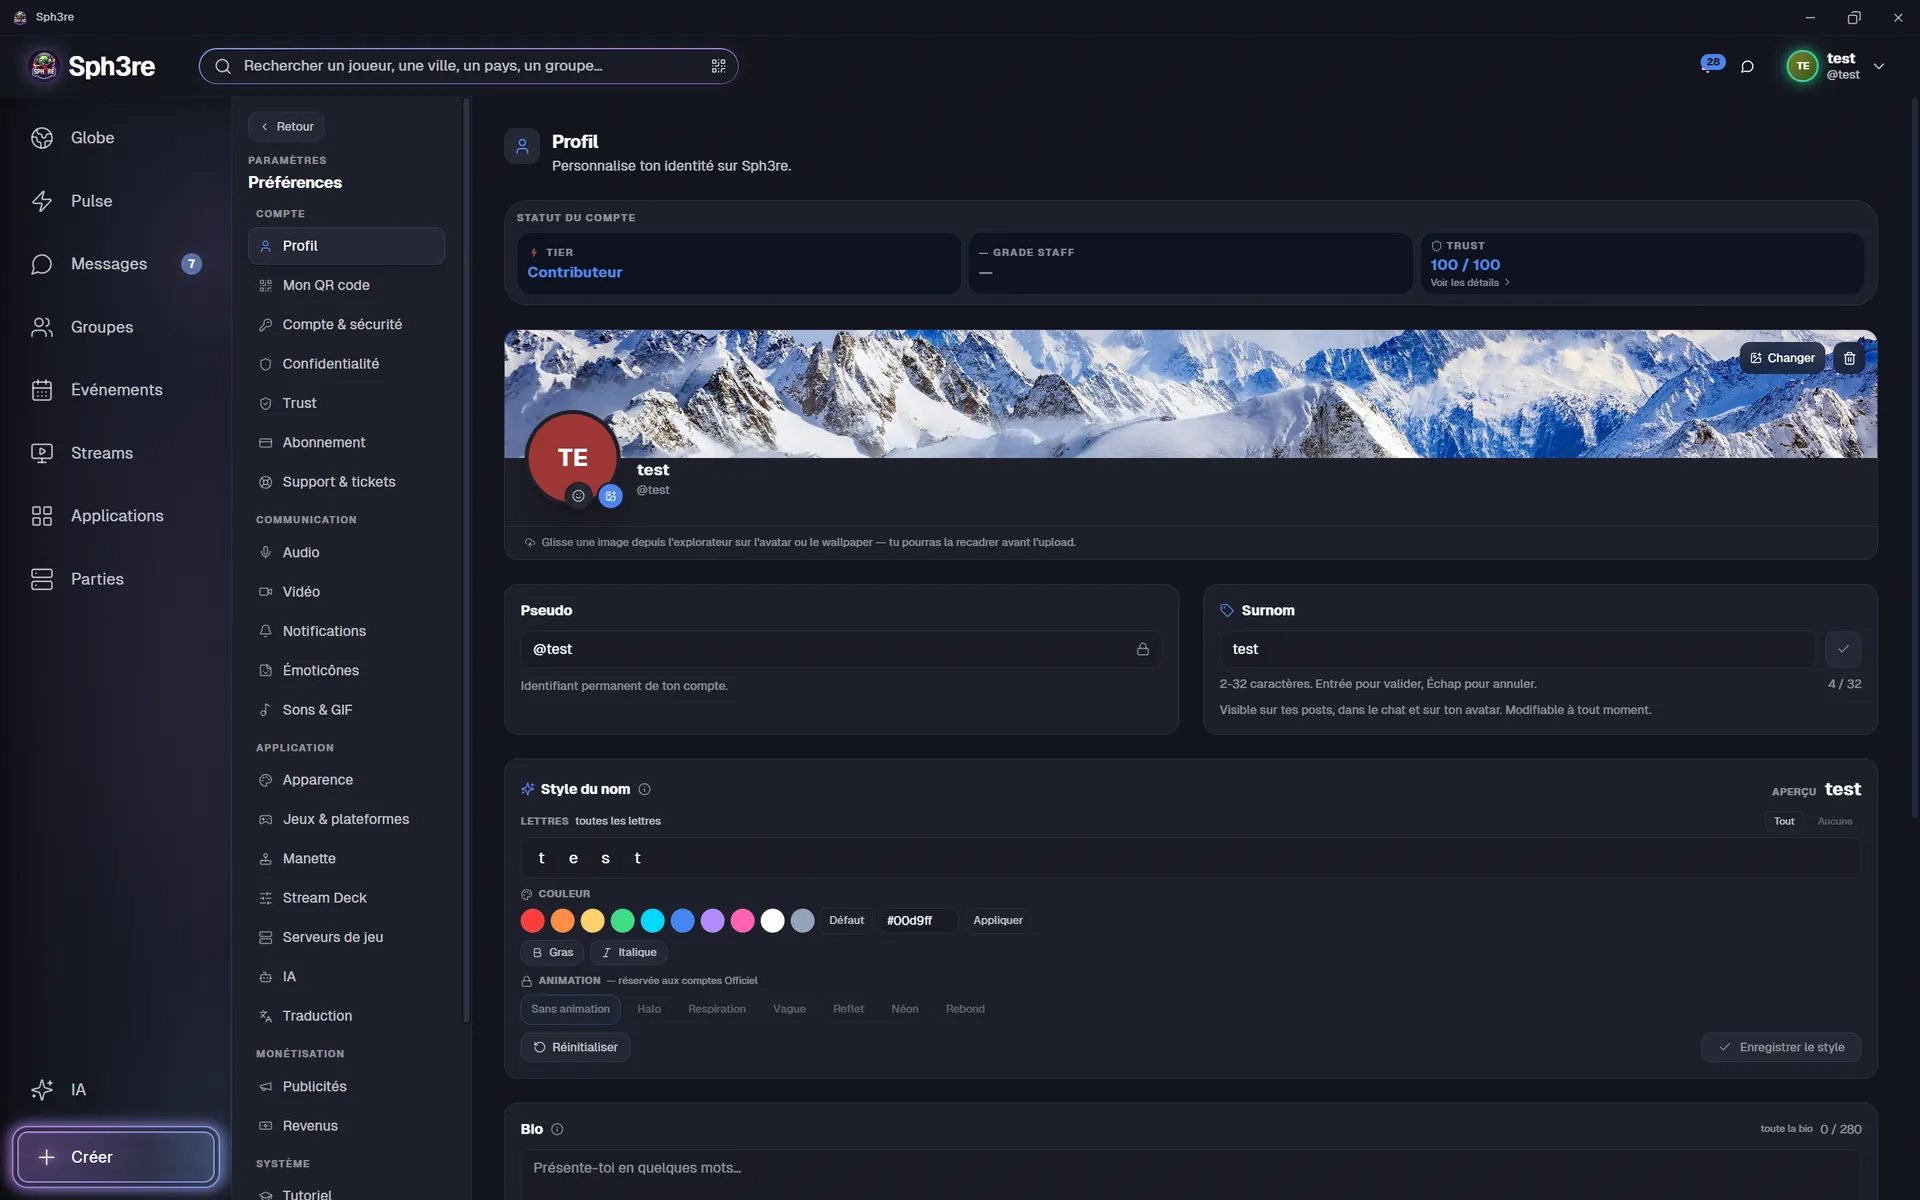Screen dimensions: 1920x1200
Task: Open the chat bubble icon in top bar
Action: pyautogui.click(x=1747, y=66)
